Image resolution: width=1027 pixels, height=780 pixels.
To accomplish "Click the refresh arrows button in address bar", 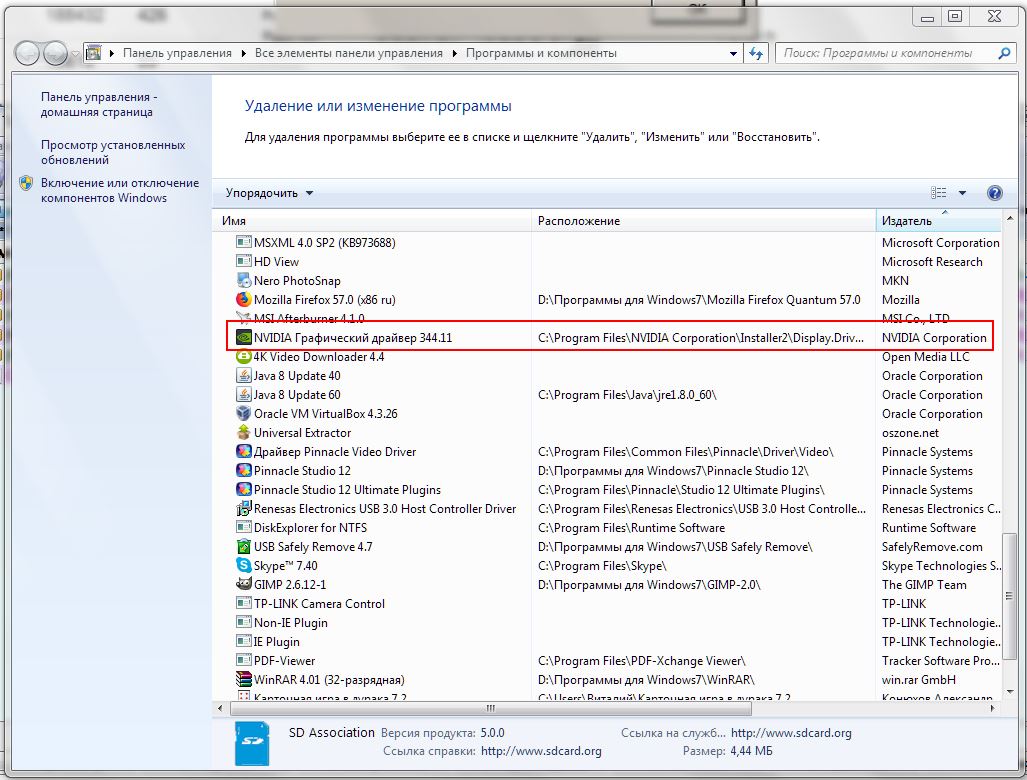I will click(x=756, y=53).
